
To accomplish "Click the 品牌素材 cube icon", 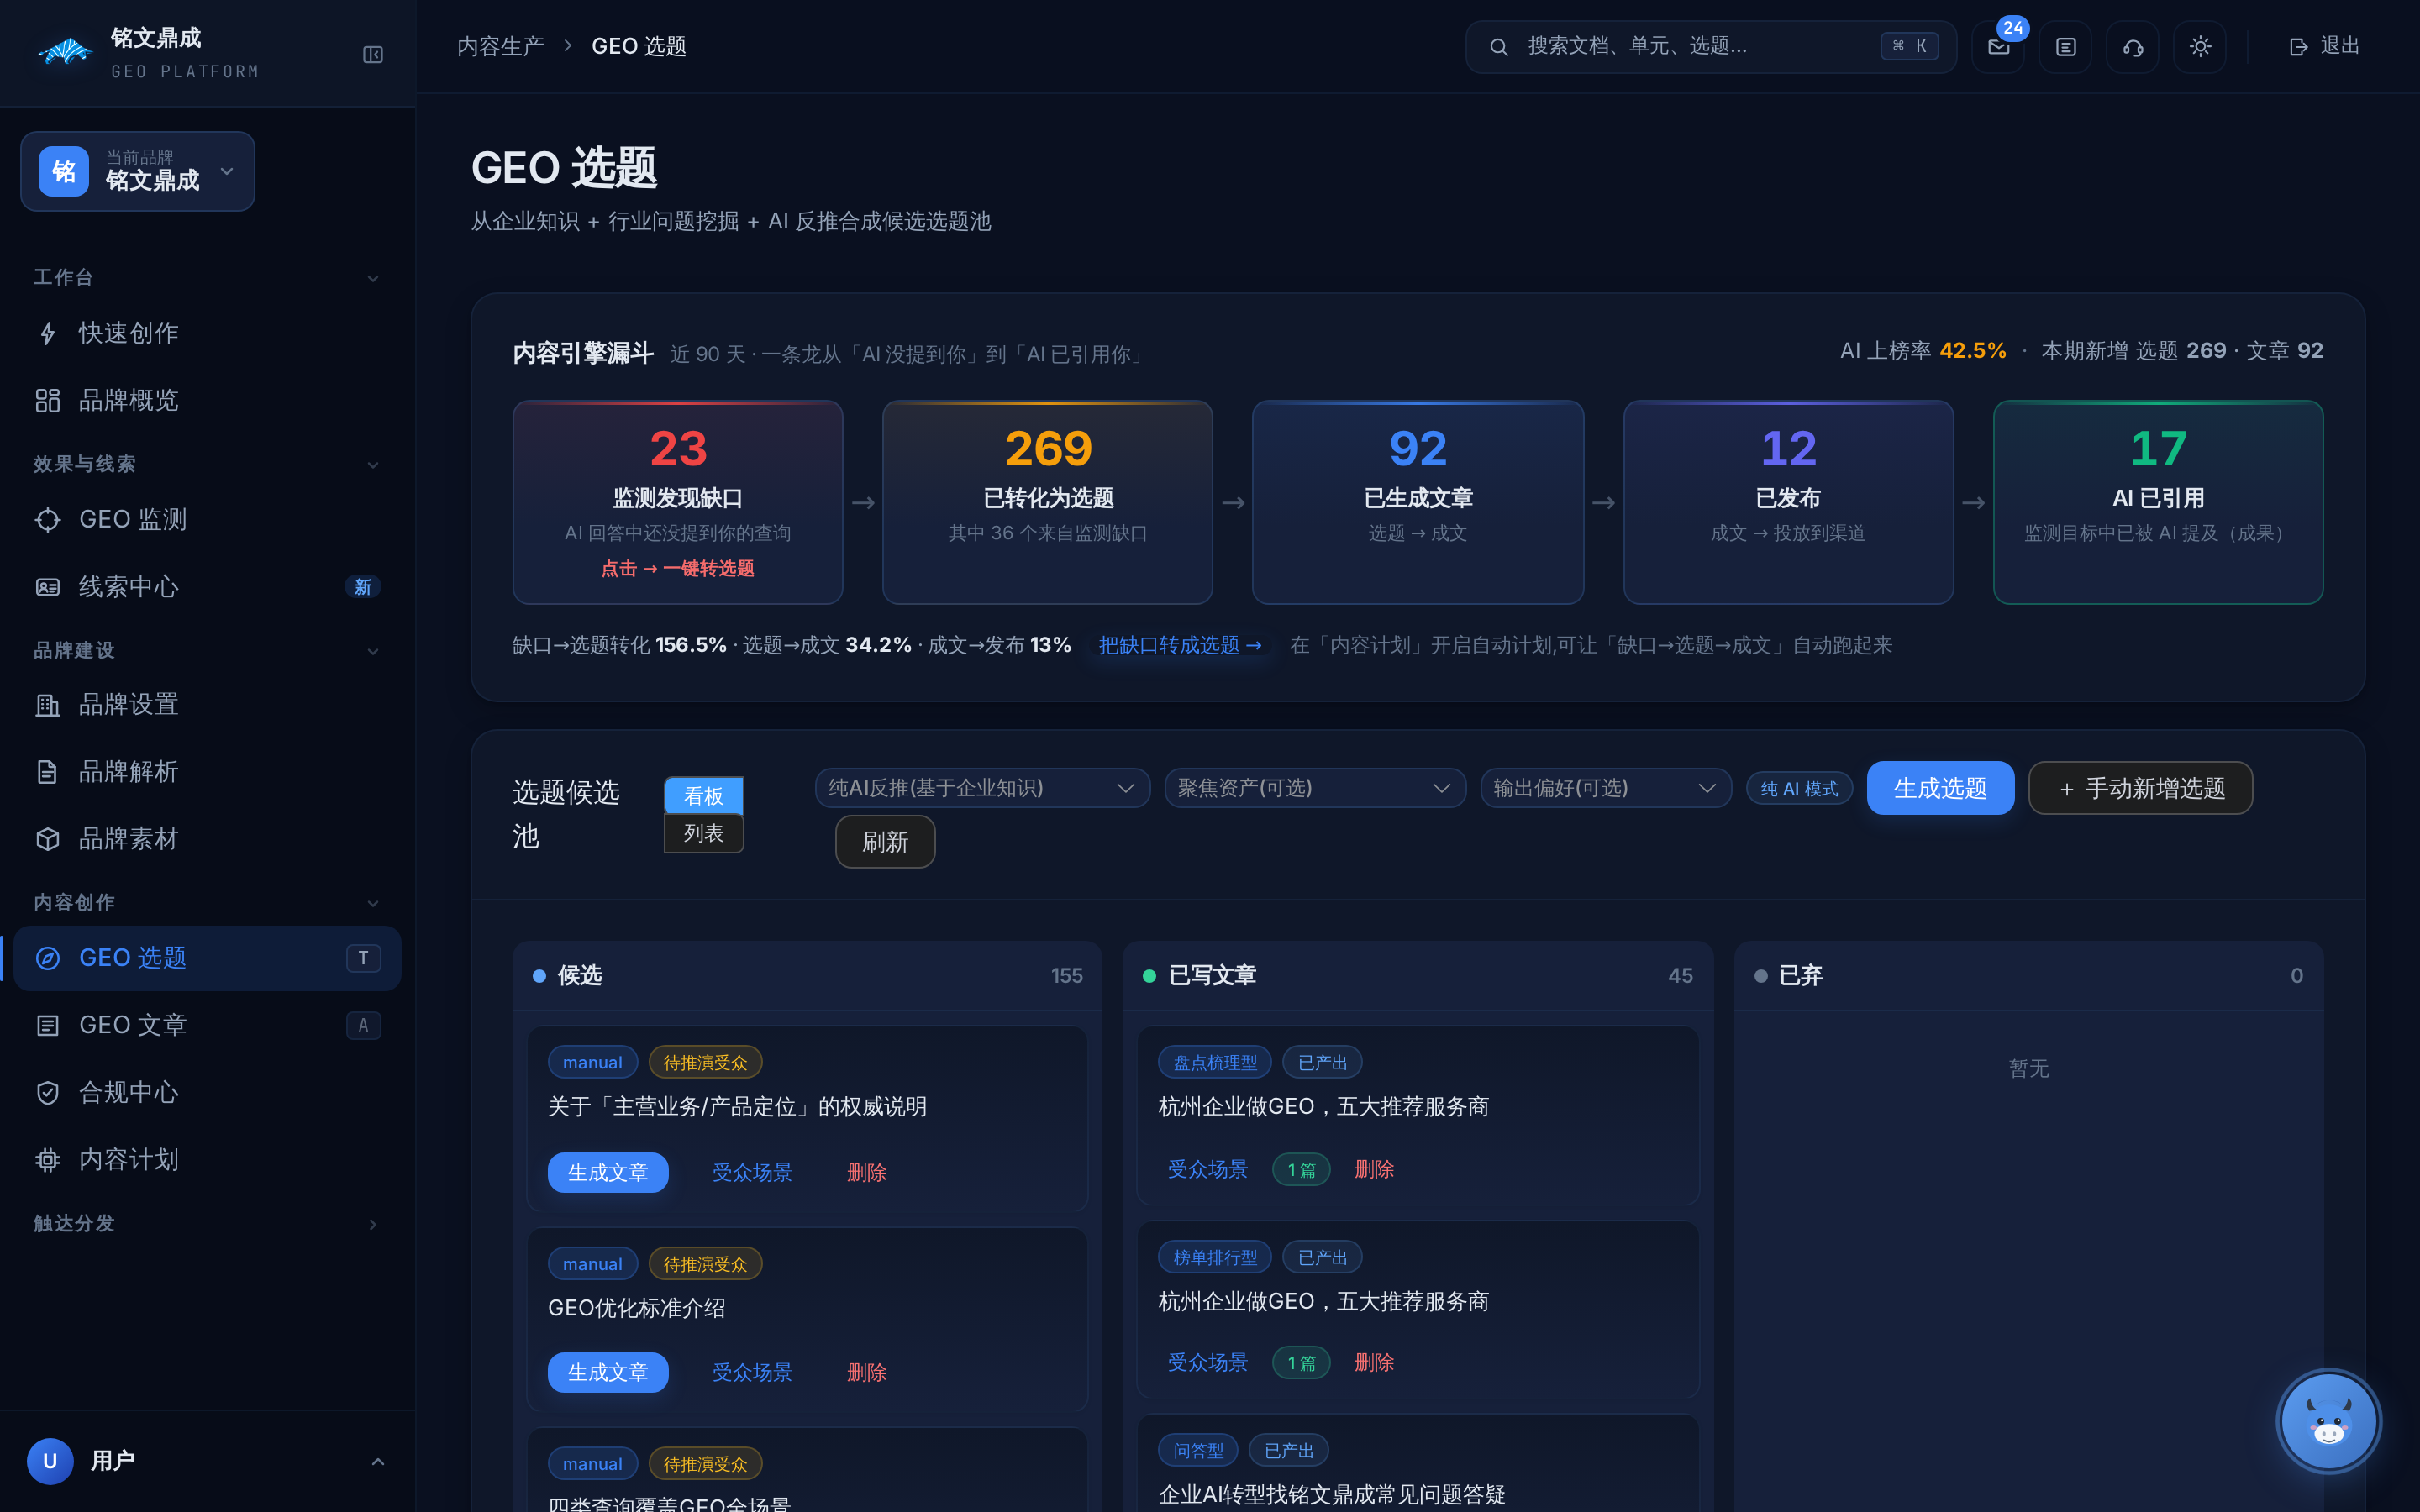I will pos(47,838).
